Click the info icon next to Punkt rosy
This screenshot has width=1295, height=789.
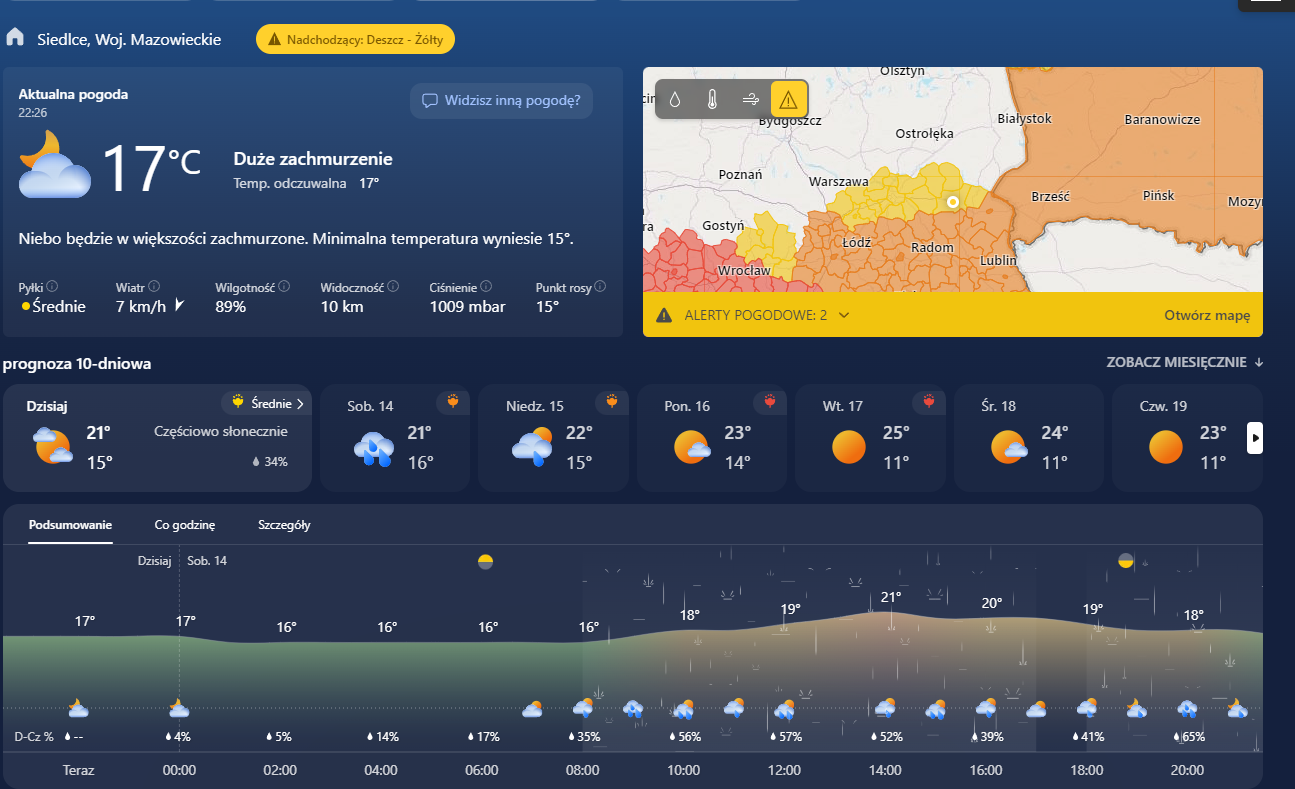tap(600, 287)
